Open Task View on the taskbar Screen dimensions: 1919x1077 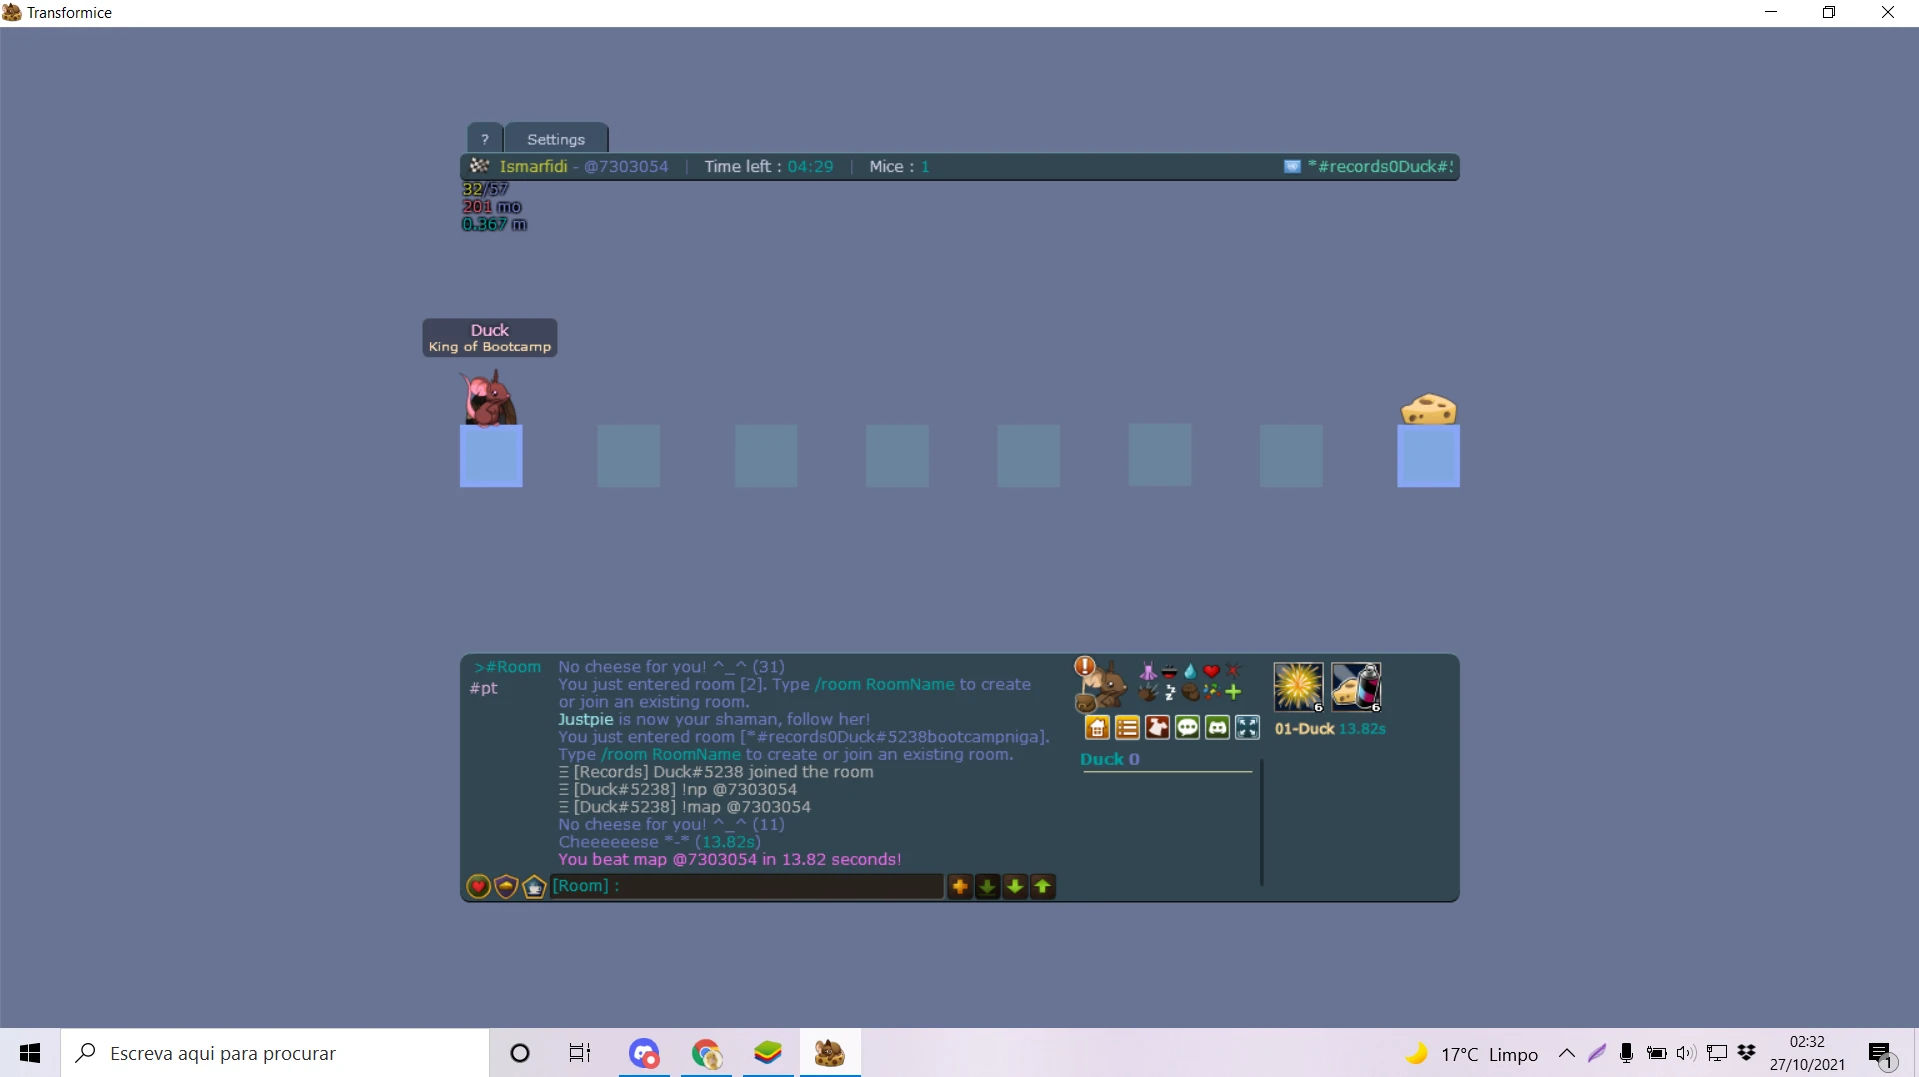click(x=580, y=1053)
